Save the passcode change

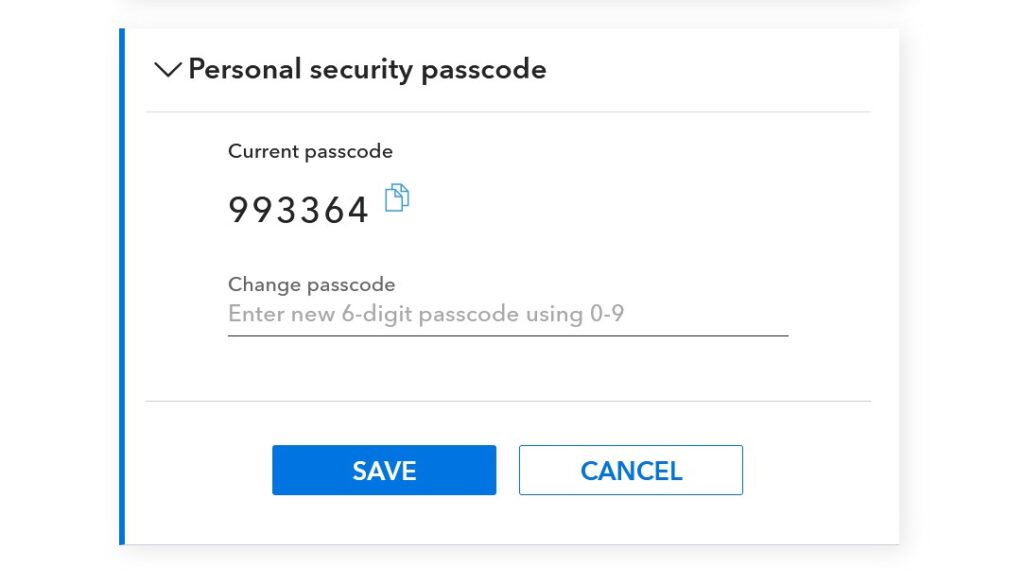pos(384,470)
